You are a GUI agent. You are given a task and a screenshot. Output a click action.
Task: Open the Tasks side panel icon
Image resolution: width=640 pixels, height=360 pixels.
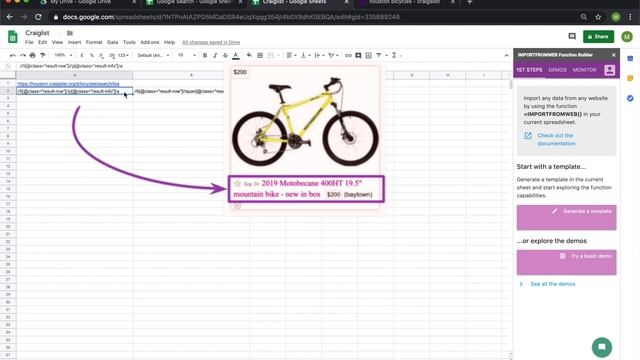(630, 98)
